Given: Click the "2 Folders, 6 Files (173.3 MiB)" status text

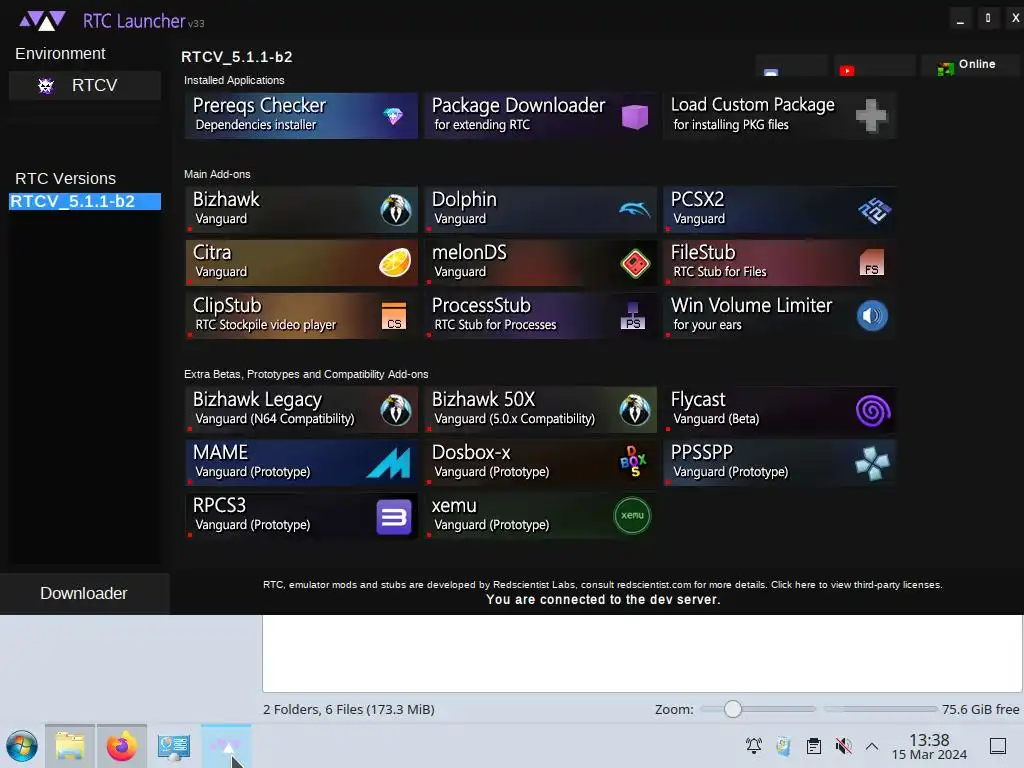Looking at the screenshot, I should (x=349, y=709).
